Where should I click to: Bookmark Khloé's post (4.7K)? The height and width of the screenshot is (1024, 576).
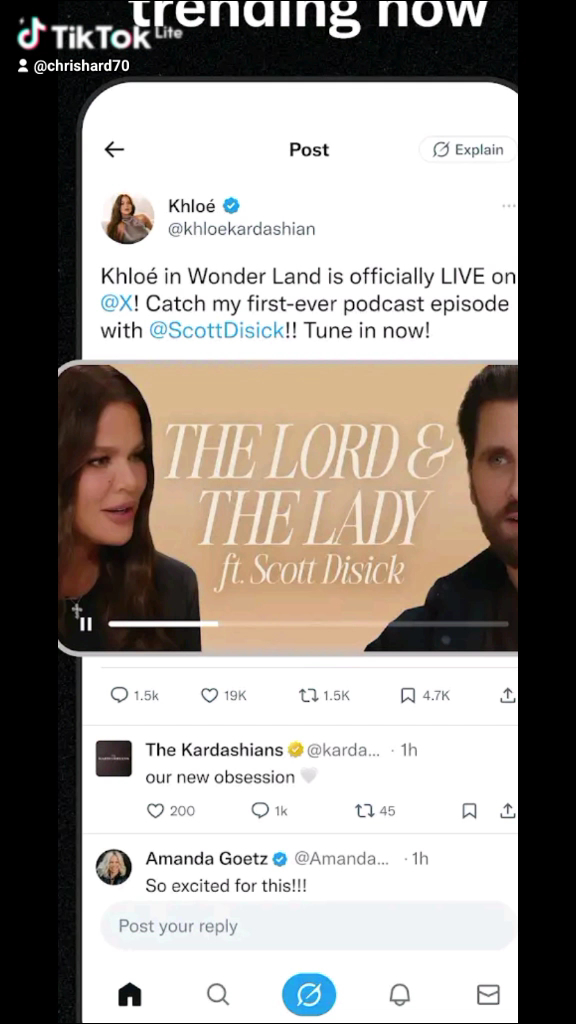pyautogui.click(x=408, y=696)
